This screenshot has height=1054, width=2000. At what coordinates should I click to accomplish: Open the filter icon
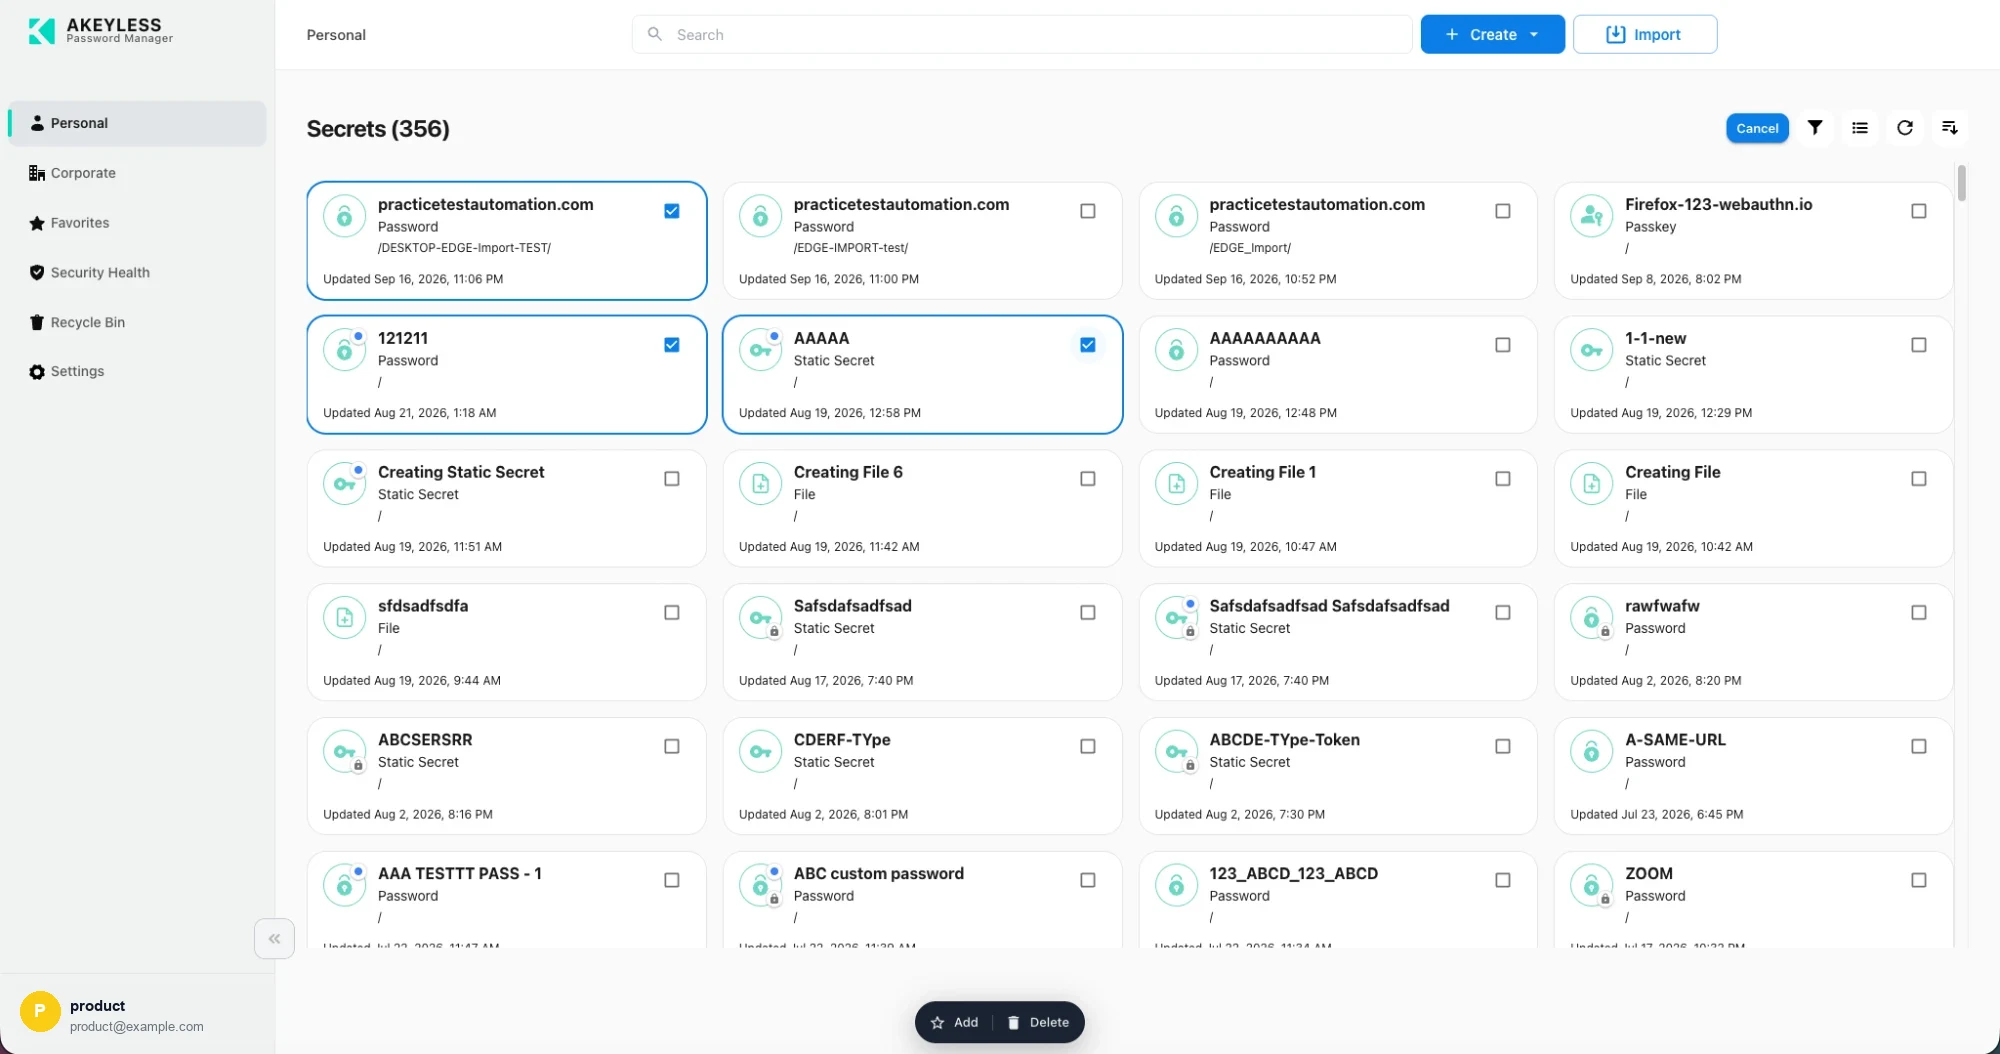pos(1814,128)
